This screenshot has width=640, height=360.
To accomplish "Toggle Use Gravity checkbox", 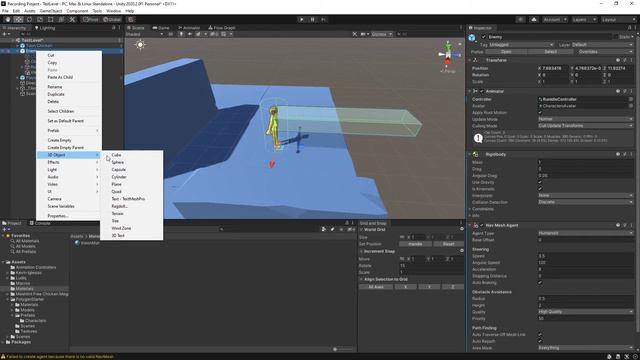I will [540, 182].
